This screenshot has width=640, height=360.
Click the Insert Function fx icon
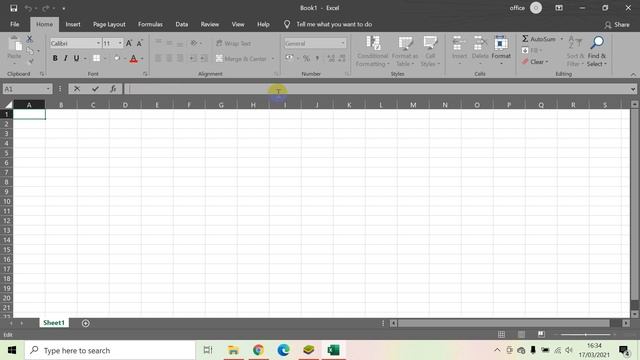coord(113,89)
